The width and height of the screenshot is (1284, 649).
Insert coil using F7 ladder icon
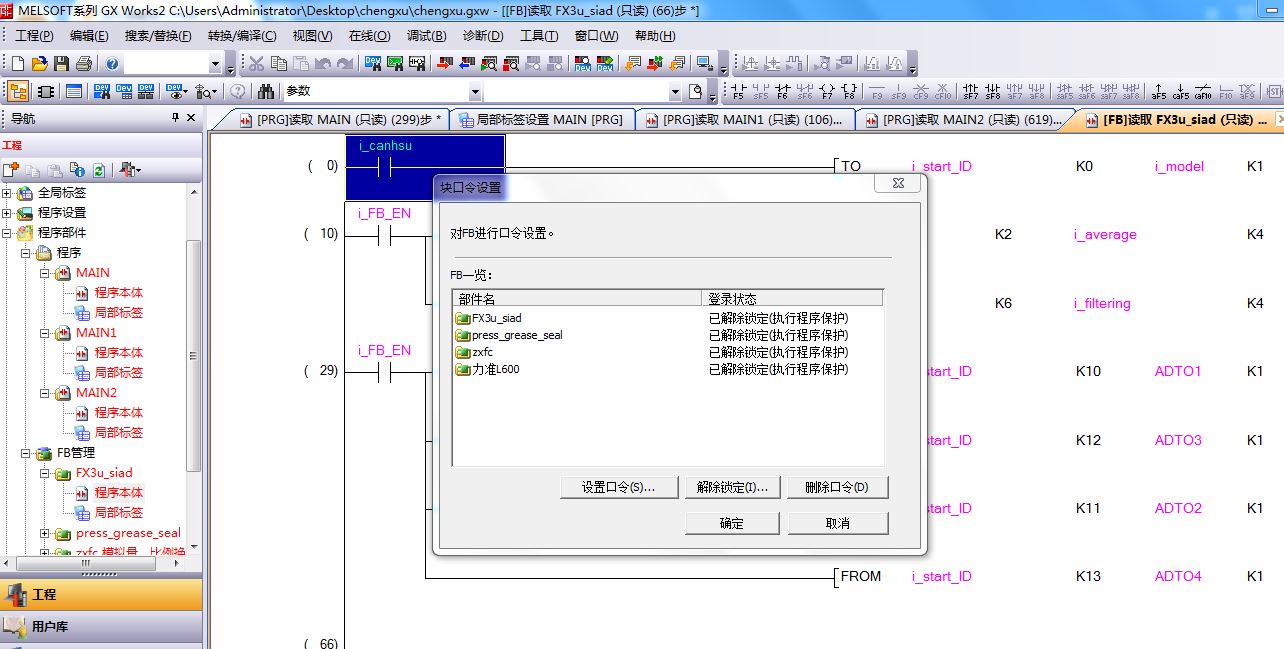[x=827, y=92]
